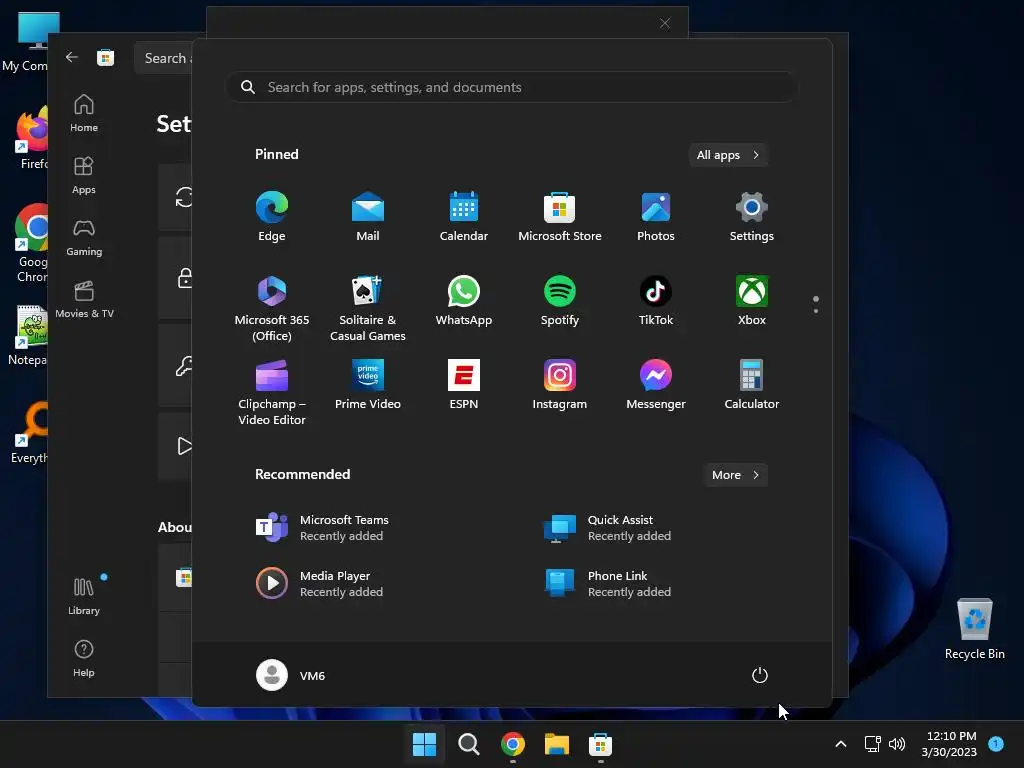Open Settings from the Start menu
The width and height of the screenshot is (1024, 768).
click(x=752, y=217)
